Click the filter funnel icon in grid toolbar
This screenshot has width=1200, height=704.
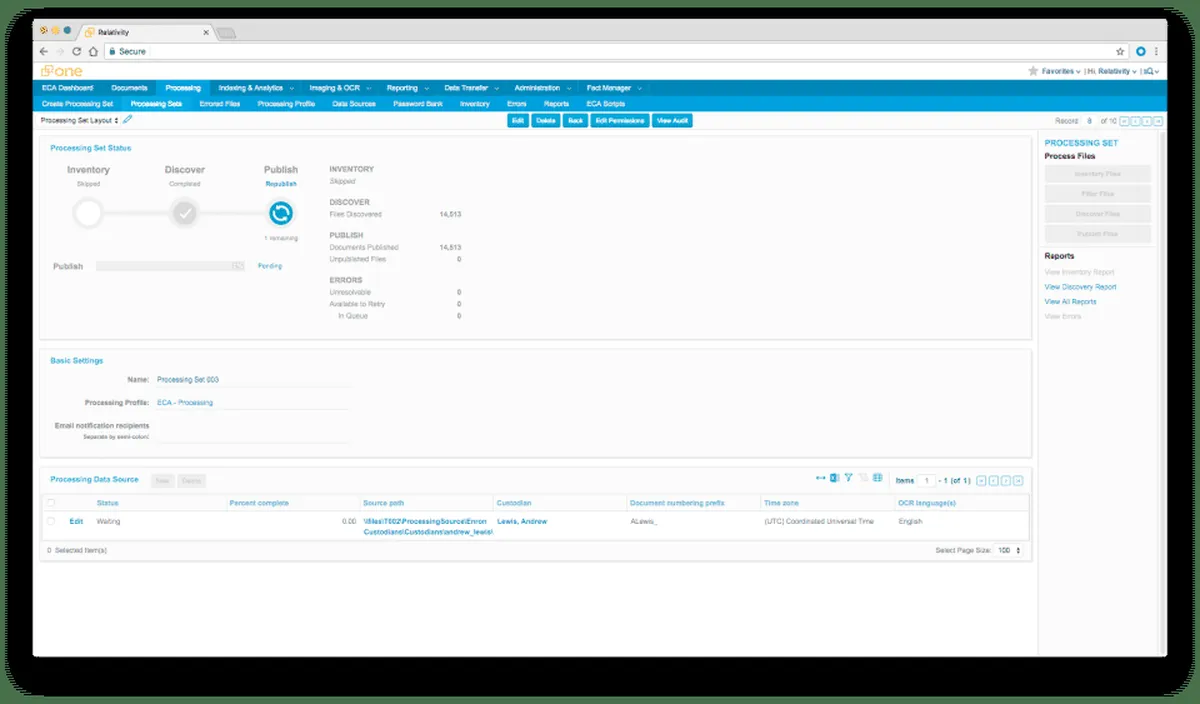[848, 478]
